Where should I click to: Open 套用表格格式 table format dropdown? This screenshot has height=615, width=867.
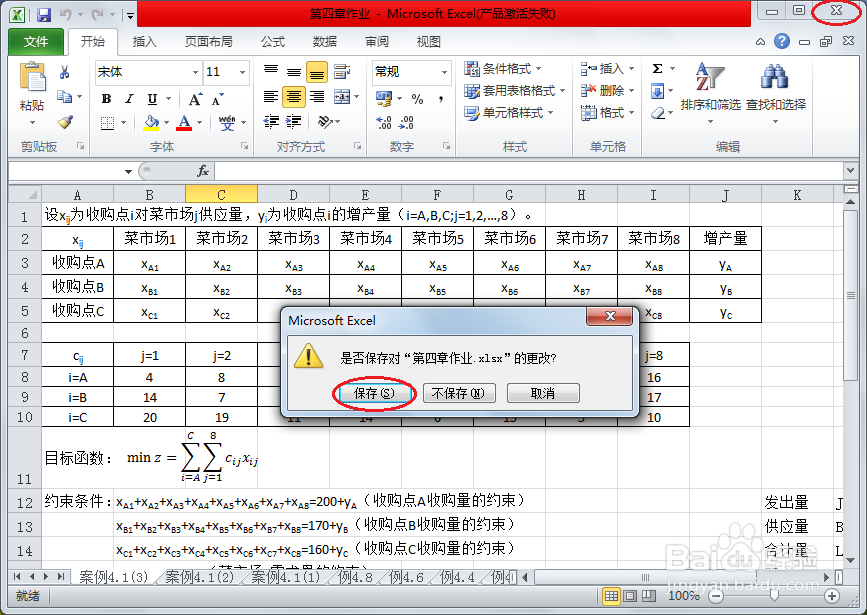tap(515, 91)
